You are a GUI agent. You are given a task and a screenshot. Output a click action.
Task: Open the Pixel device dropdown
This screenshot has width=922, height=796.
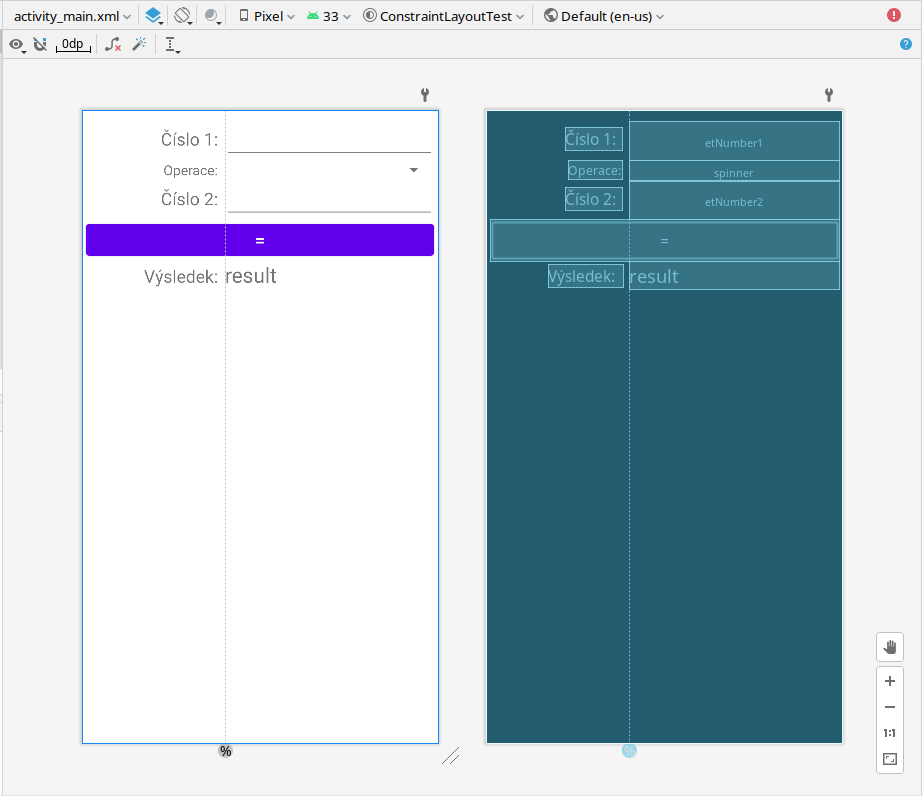(x=267, y=16)
